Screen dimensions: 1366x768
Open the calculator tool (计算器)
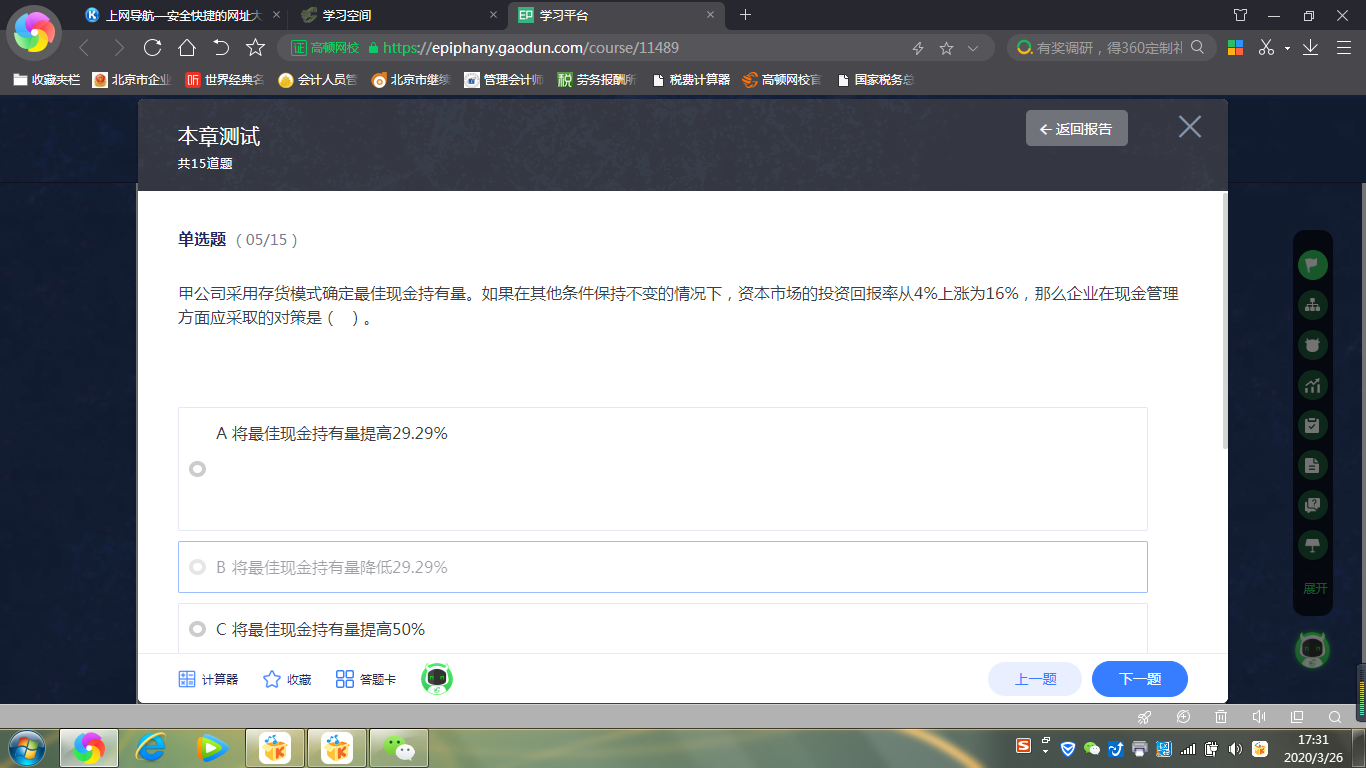[x=208, y=679]
